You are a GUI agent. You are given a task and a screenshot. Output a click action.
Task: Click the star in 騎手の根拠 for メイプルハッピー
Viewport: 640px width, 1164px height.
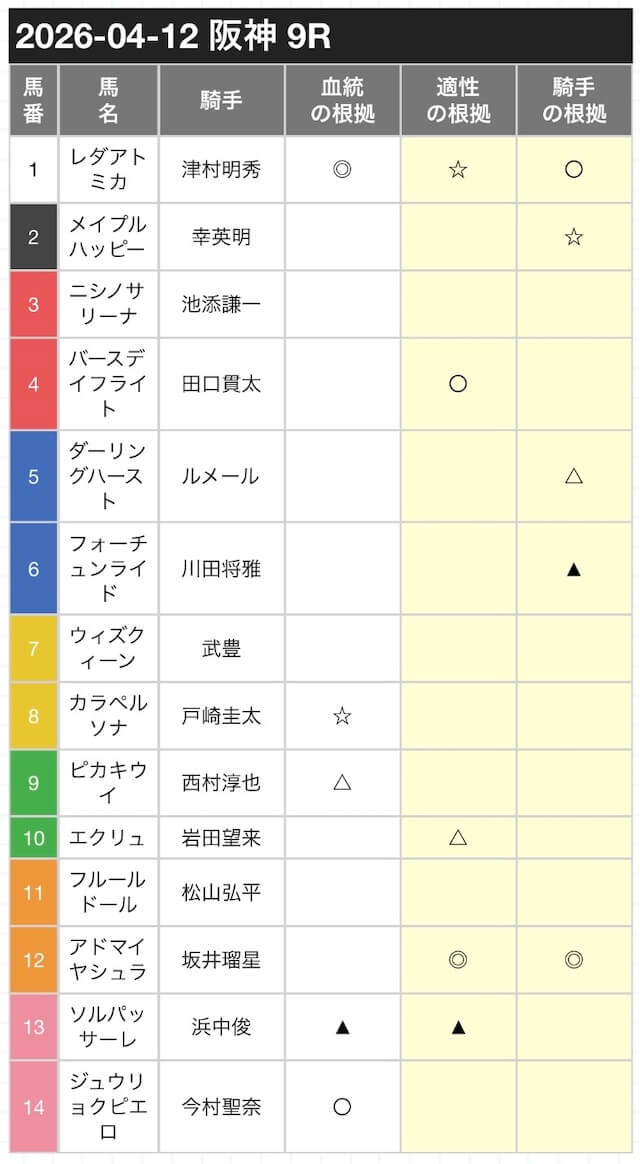[574, 237]
